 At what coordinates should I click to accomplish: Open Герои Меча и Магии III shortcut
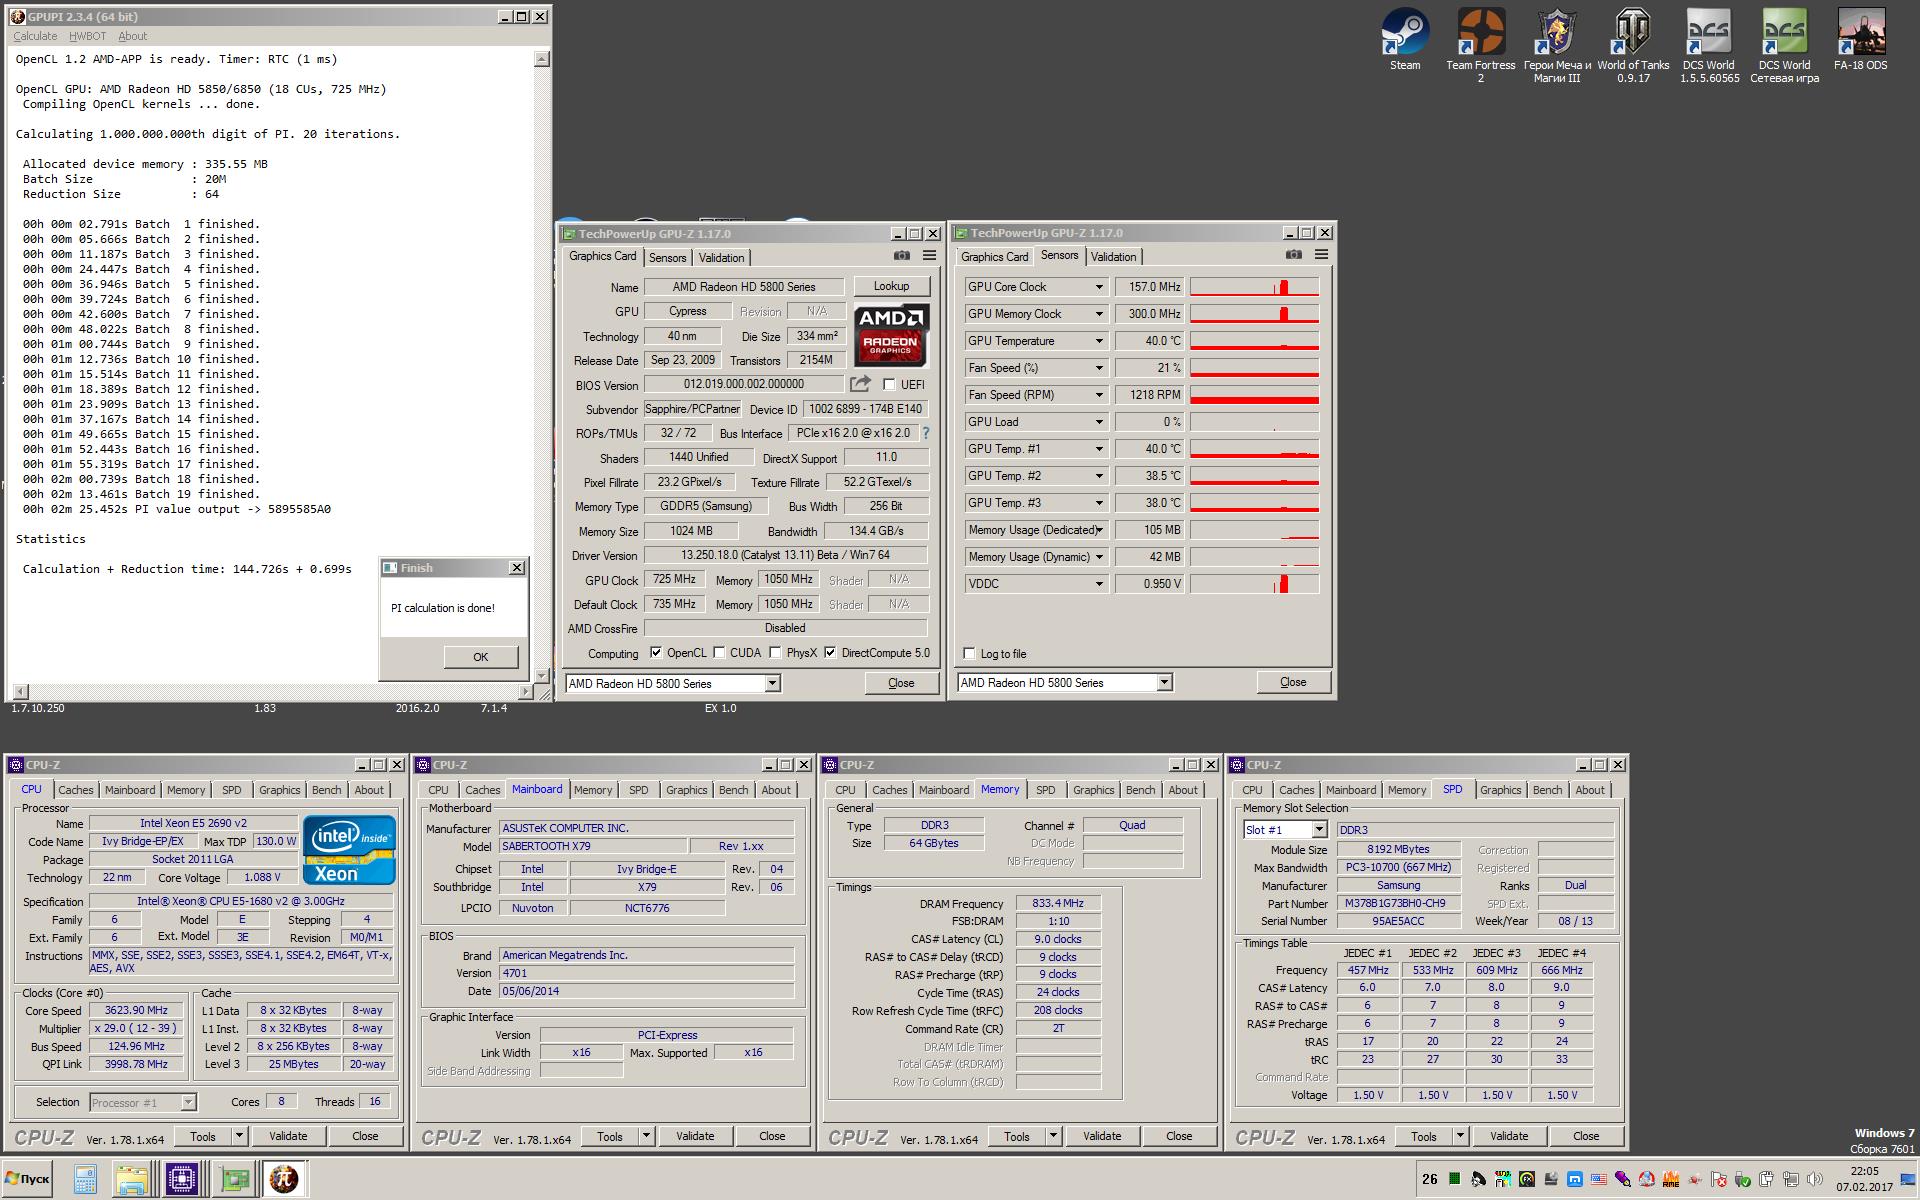tap(1557, 46)
